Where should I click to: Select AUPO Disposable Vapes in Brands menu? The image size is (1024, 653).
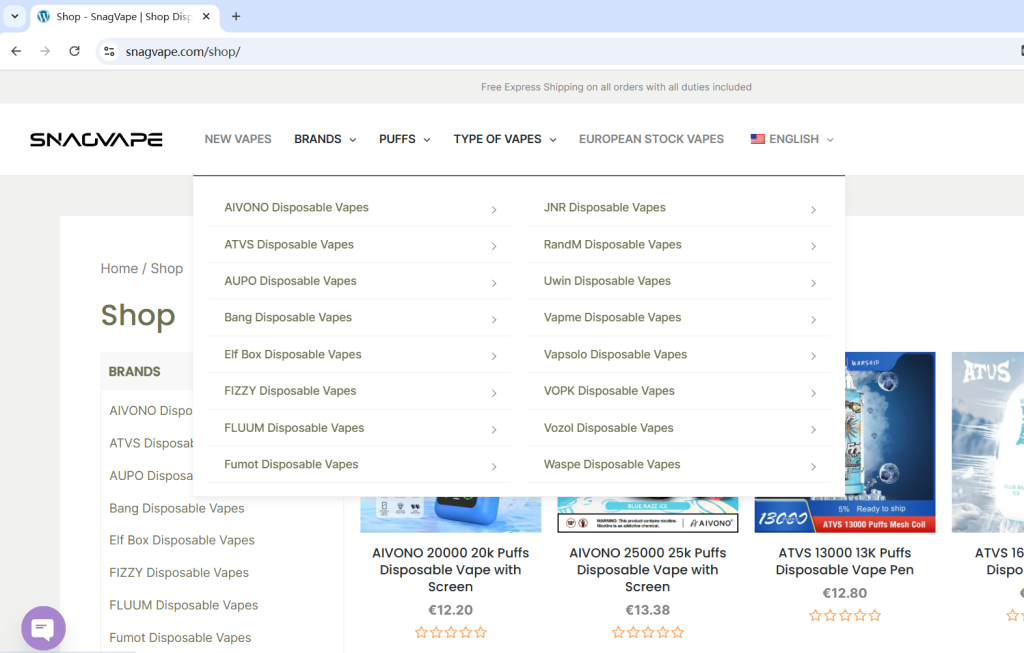tap(290, 281)
